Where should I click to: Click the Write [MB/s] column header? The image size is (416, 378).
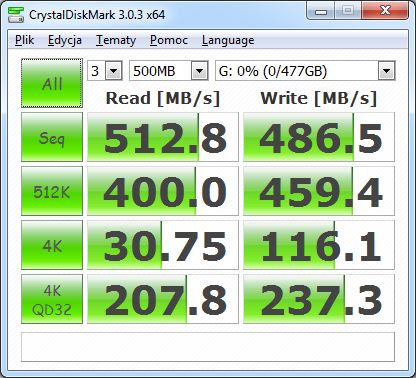[x=319, y=98]
